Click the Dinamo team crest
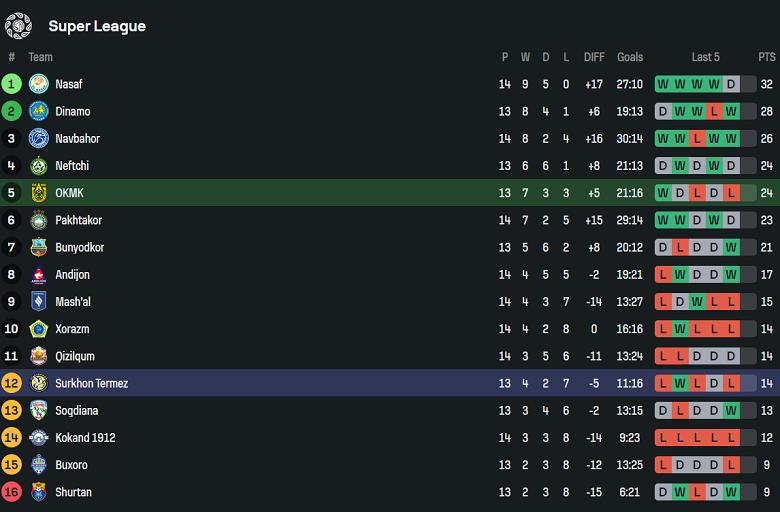 [39, 111]
